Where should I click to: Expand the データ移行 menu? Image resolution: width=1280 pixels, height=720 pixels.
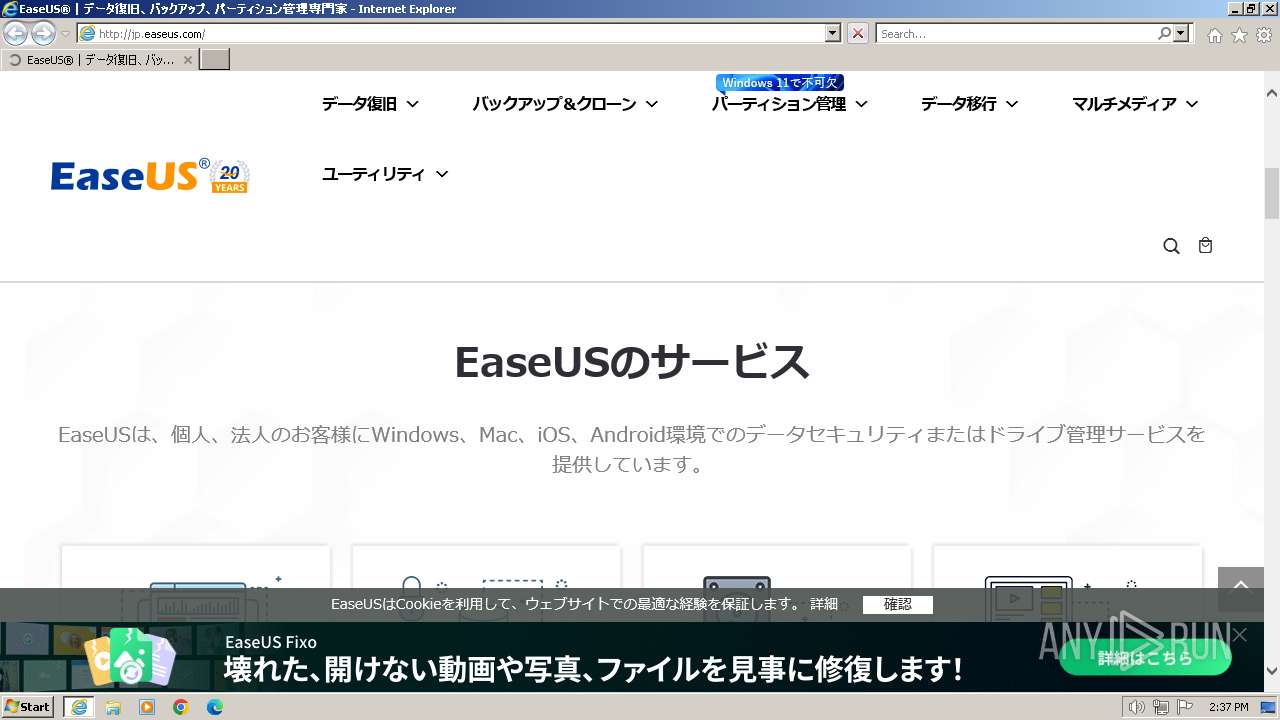[969, 104]
